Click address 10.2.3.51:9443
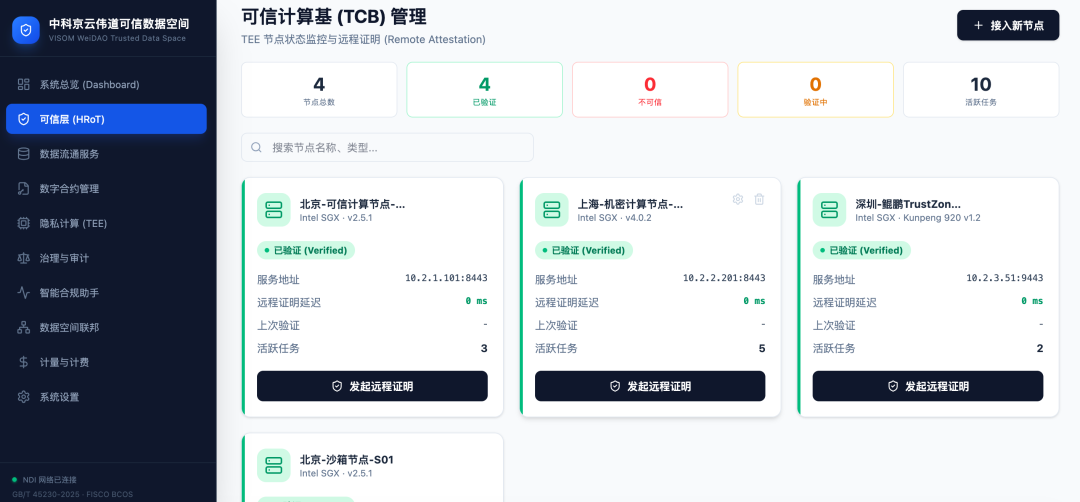The width and height of the screenshot is (1080, 502). coord(1005,278)
